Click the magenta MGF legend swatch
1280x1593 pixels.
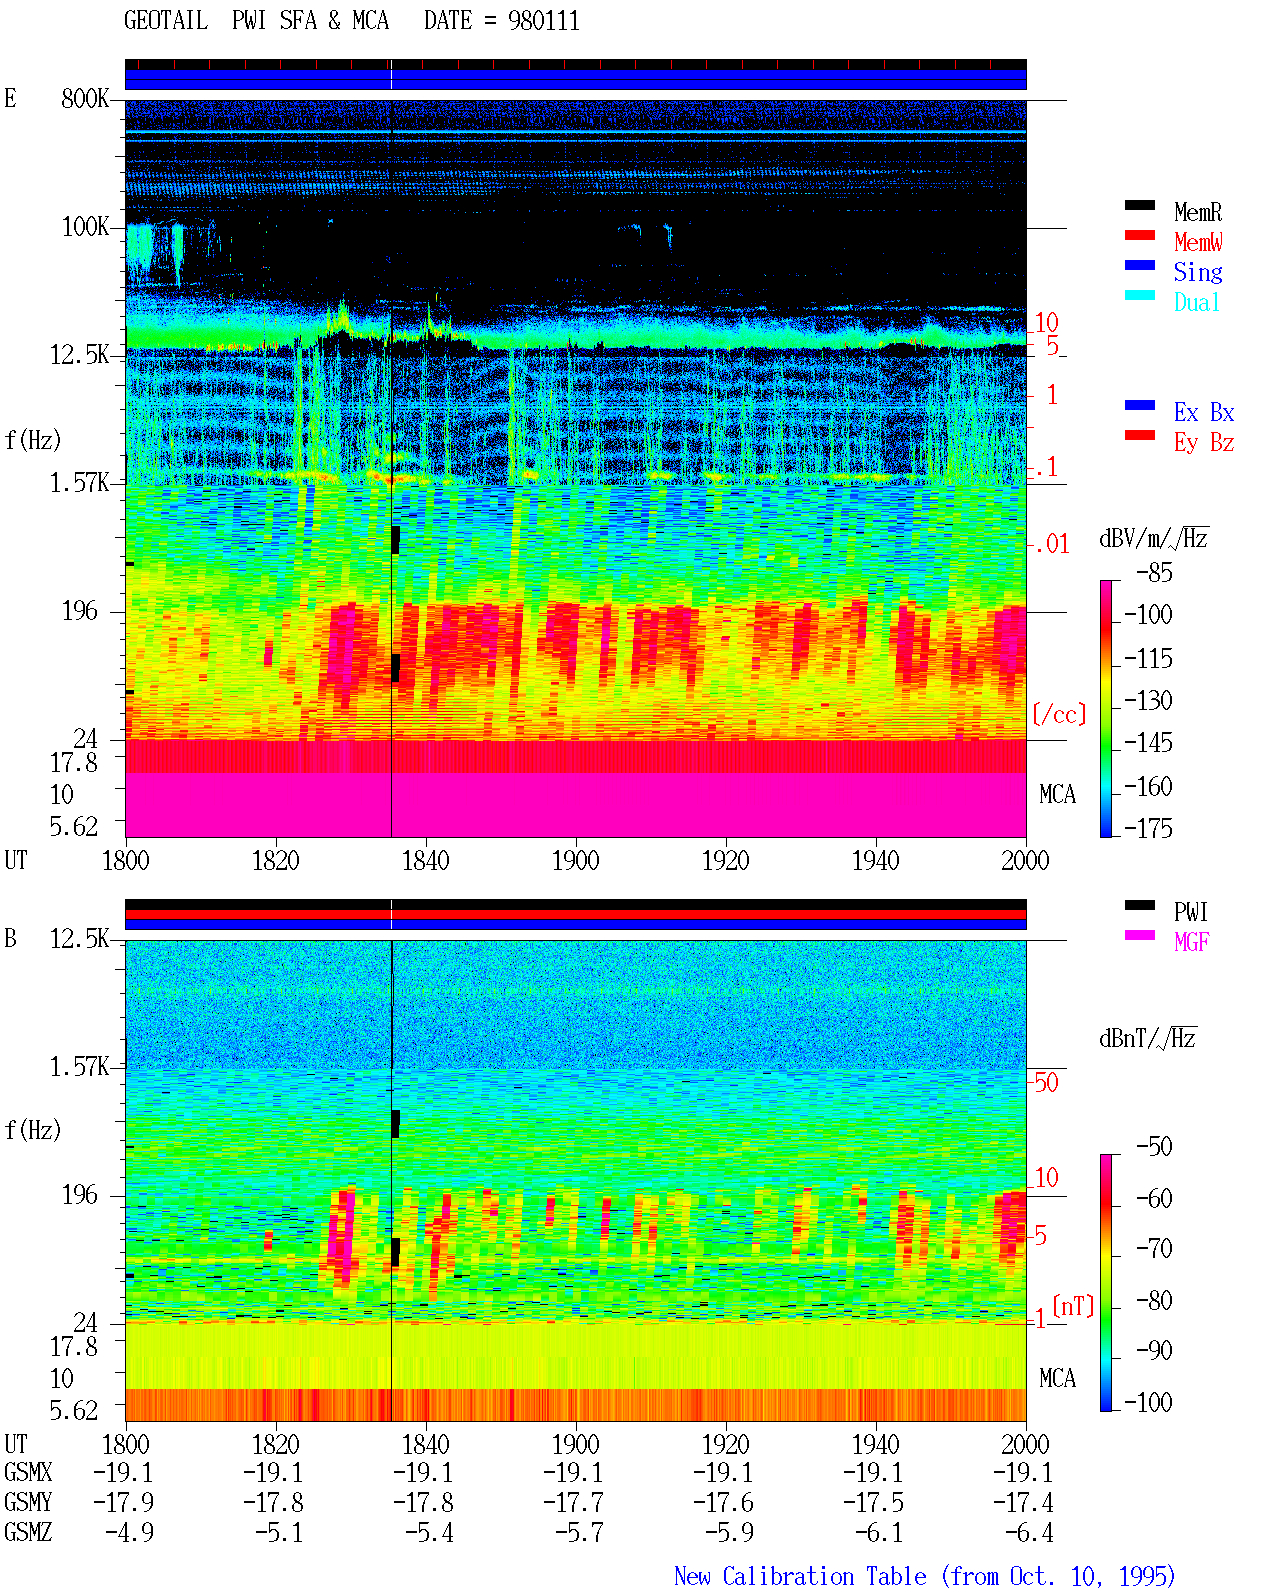[1140, 936]
